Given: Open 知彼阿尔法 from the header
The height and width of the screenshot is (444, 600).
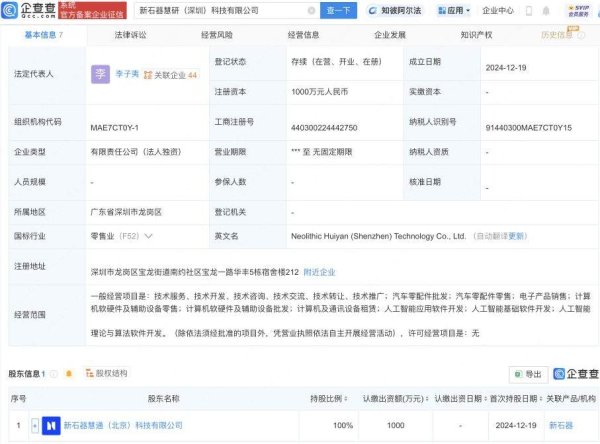Looking at the screenshot, I should coord(395,11).
